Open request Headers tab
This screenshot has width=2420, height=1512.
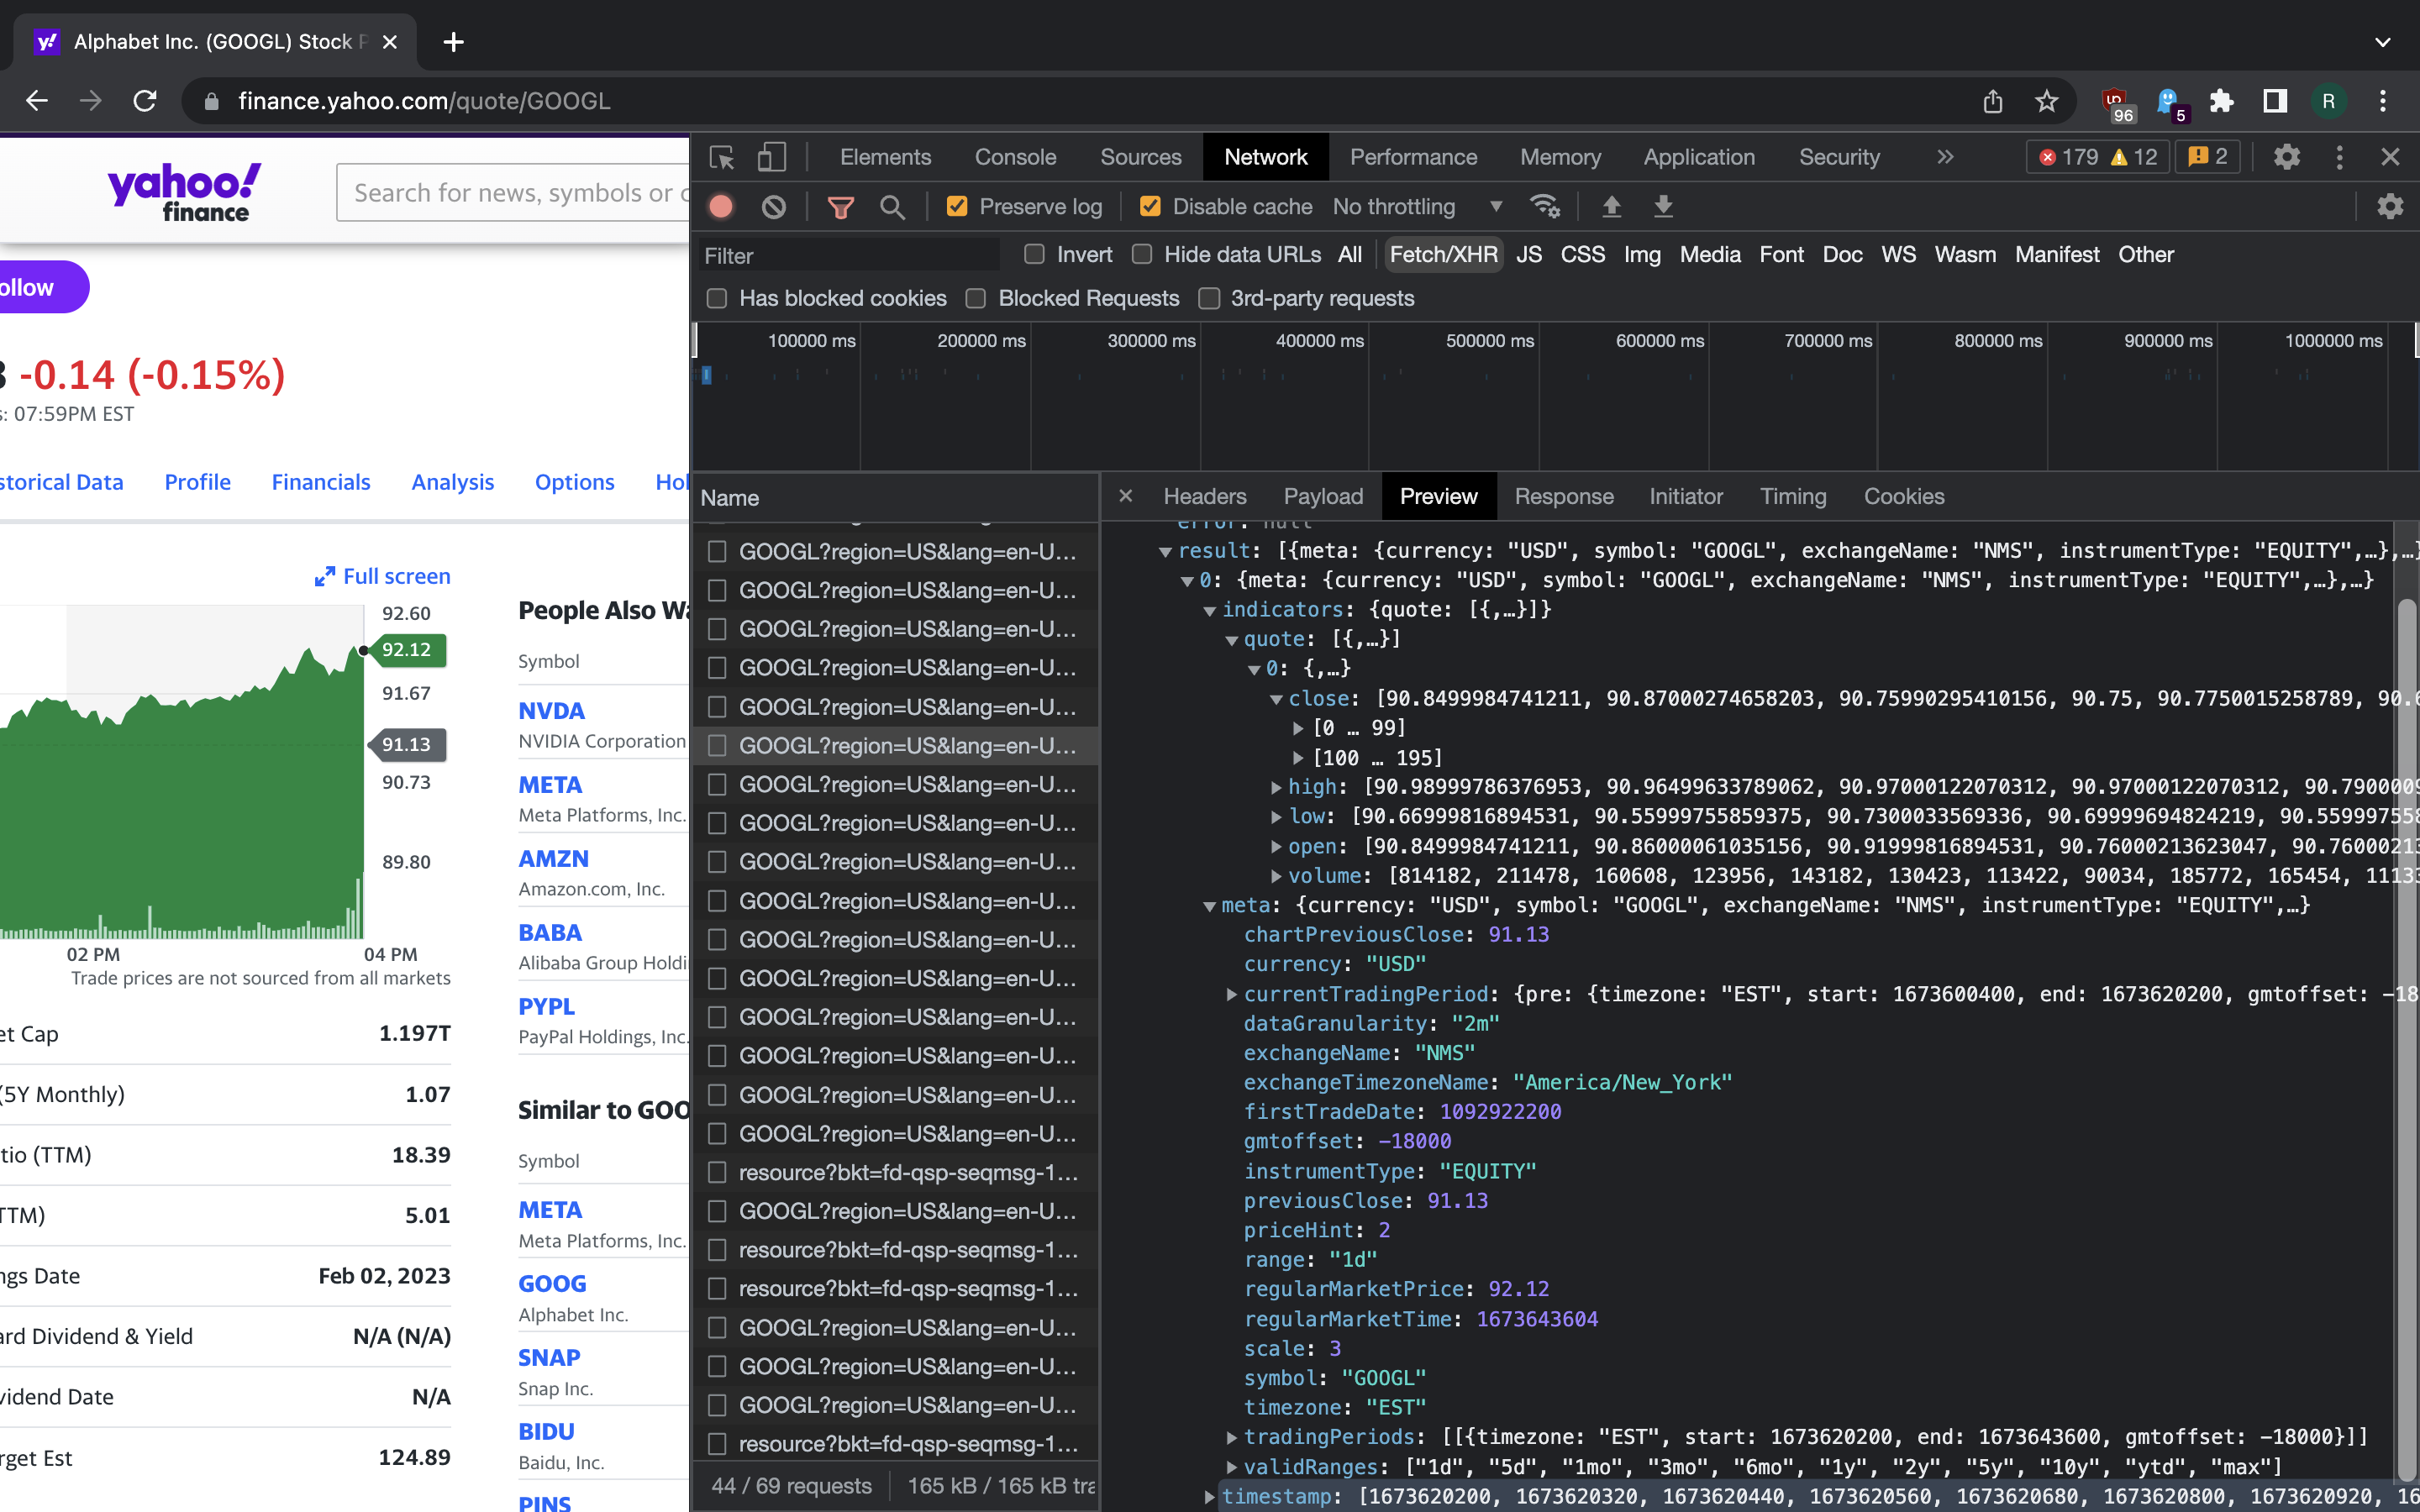point(1205,497)
